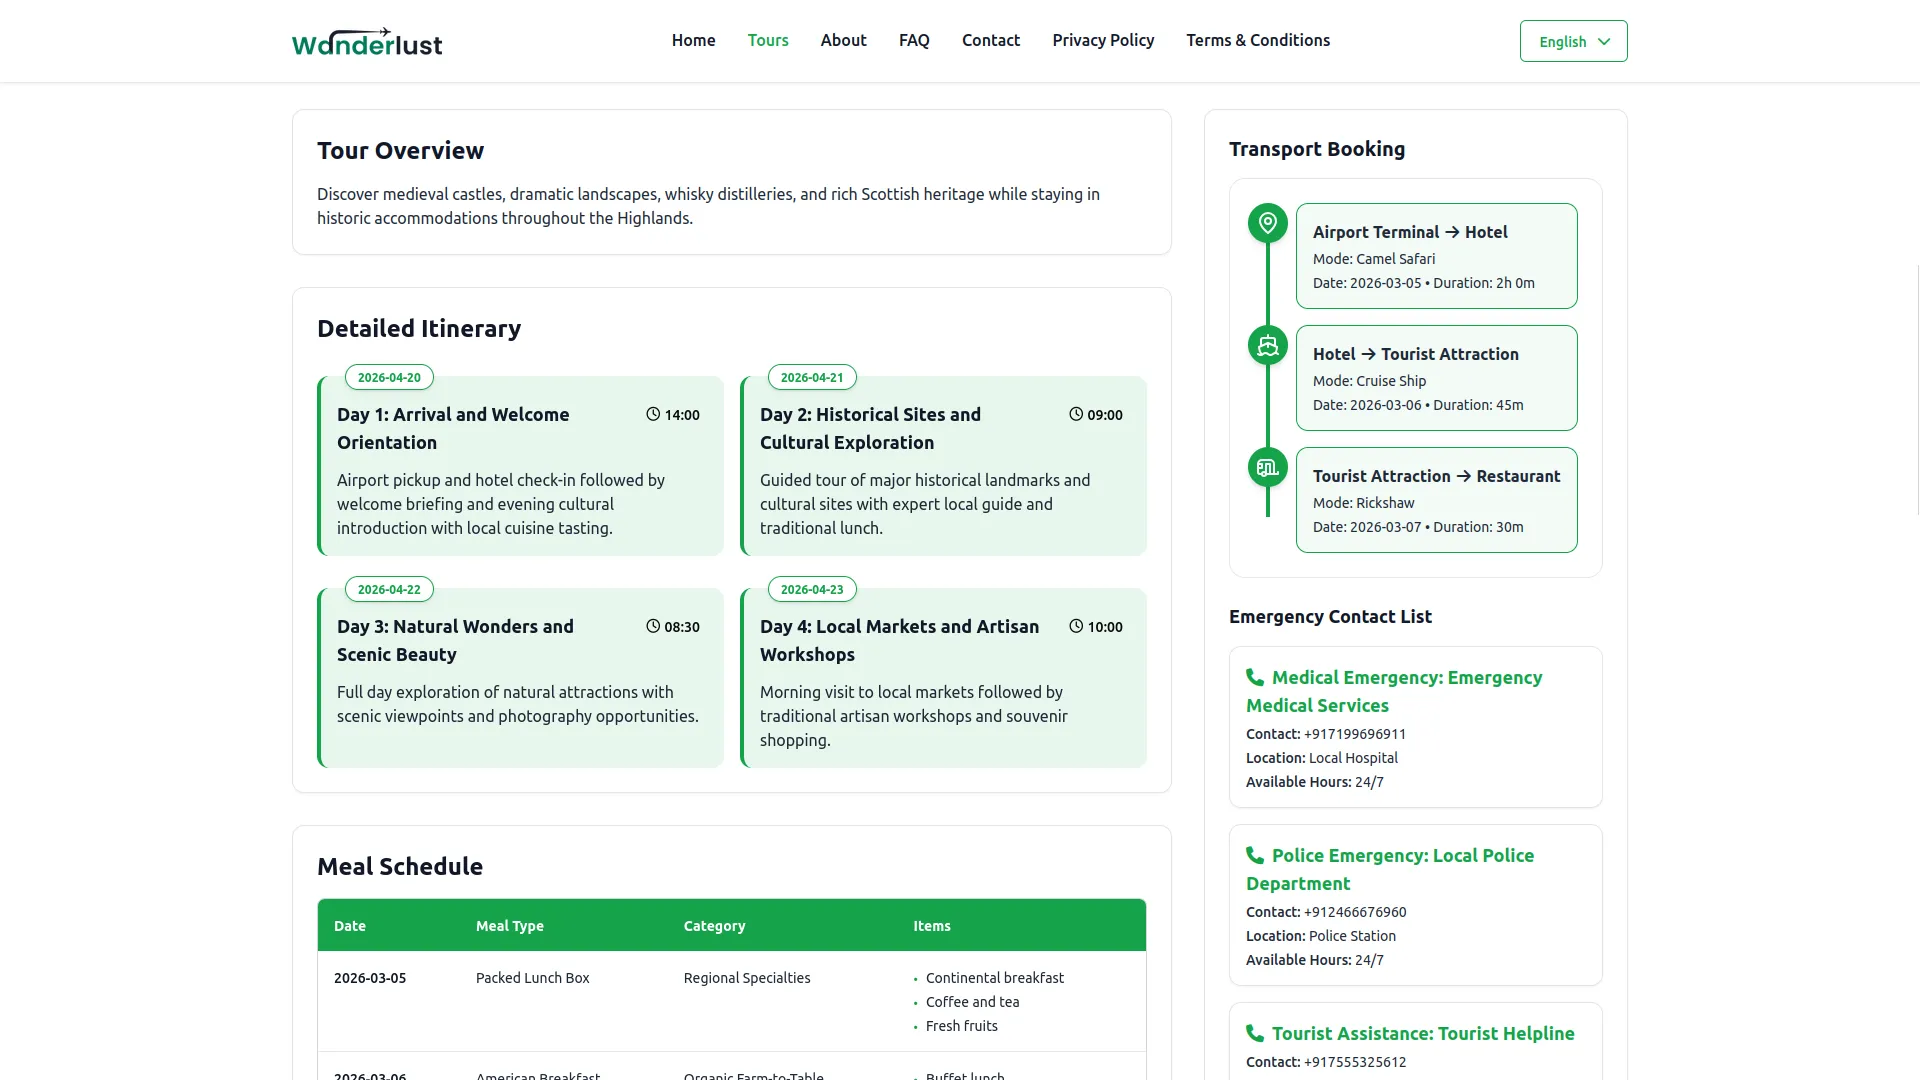Click the phone icon beside Medical Emergency
The width and height of the screenshot is (1920, 1080).
[1254, 677]
